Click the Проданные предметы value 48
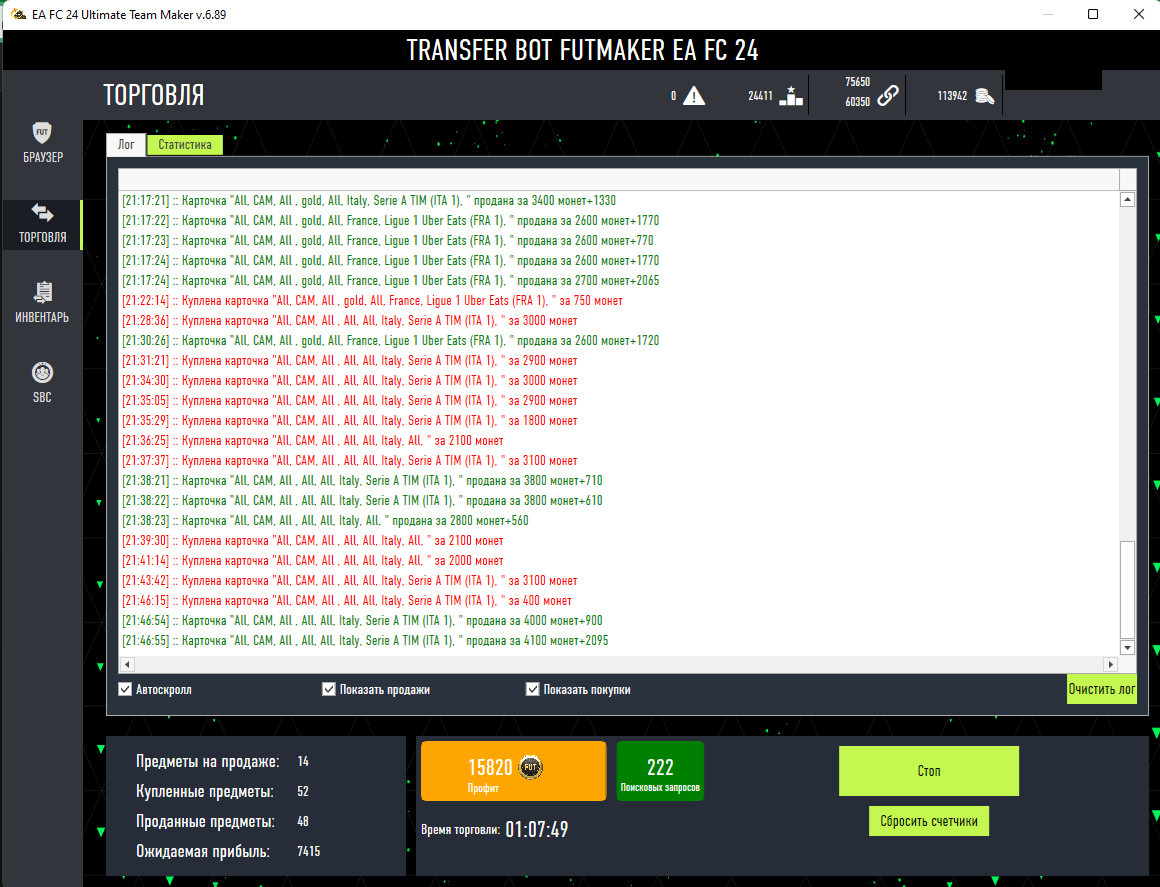1160x887 pixels. (303, 821)
